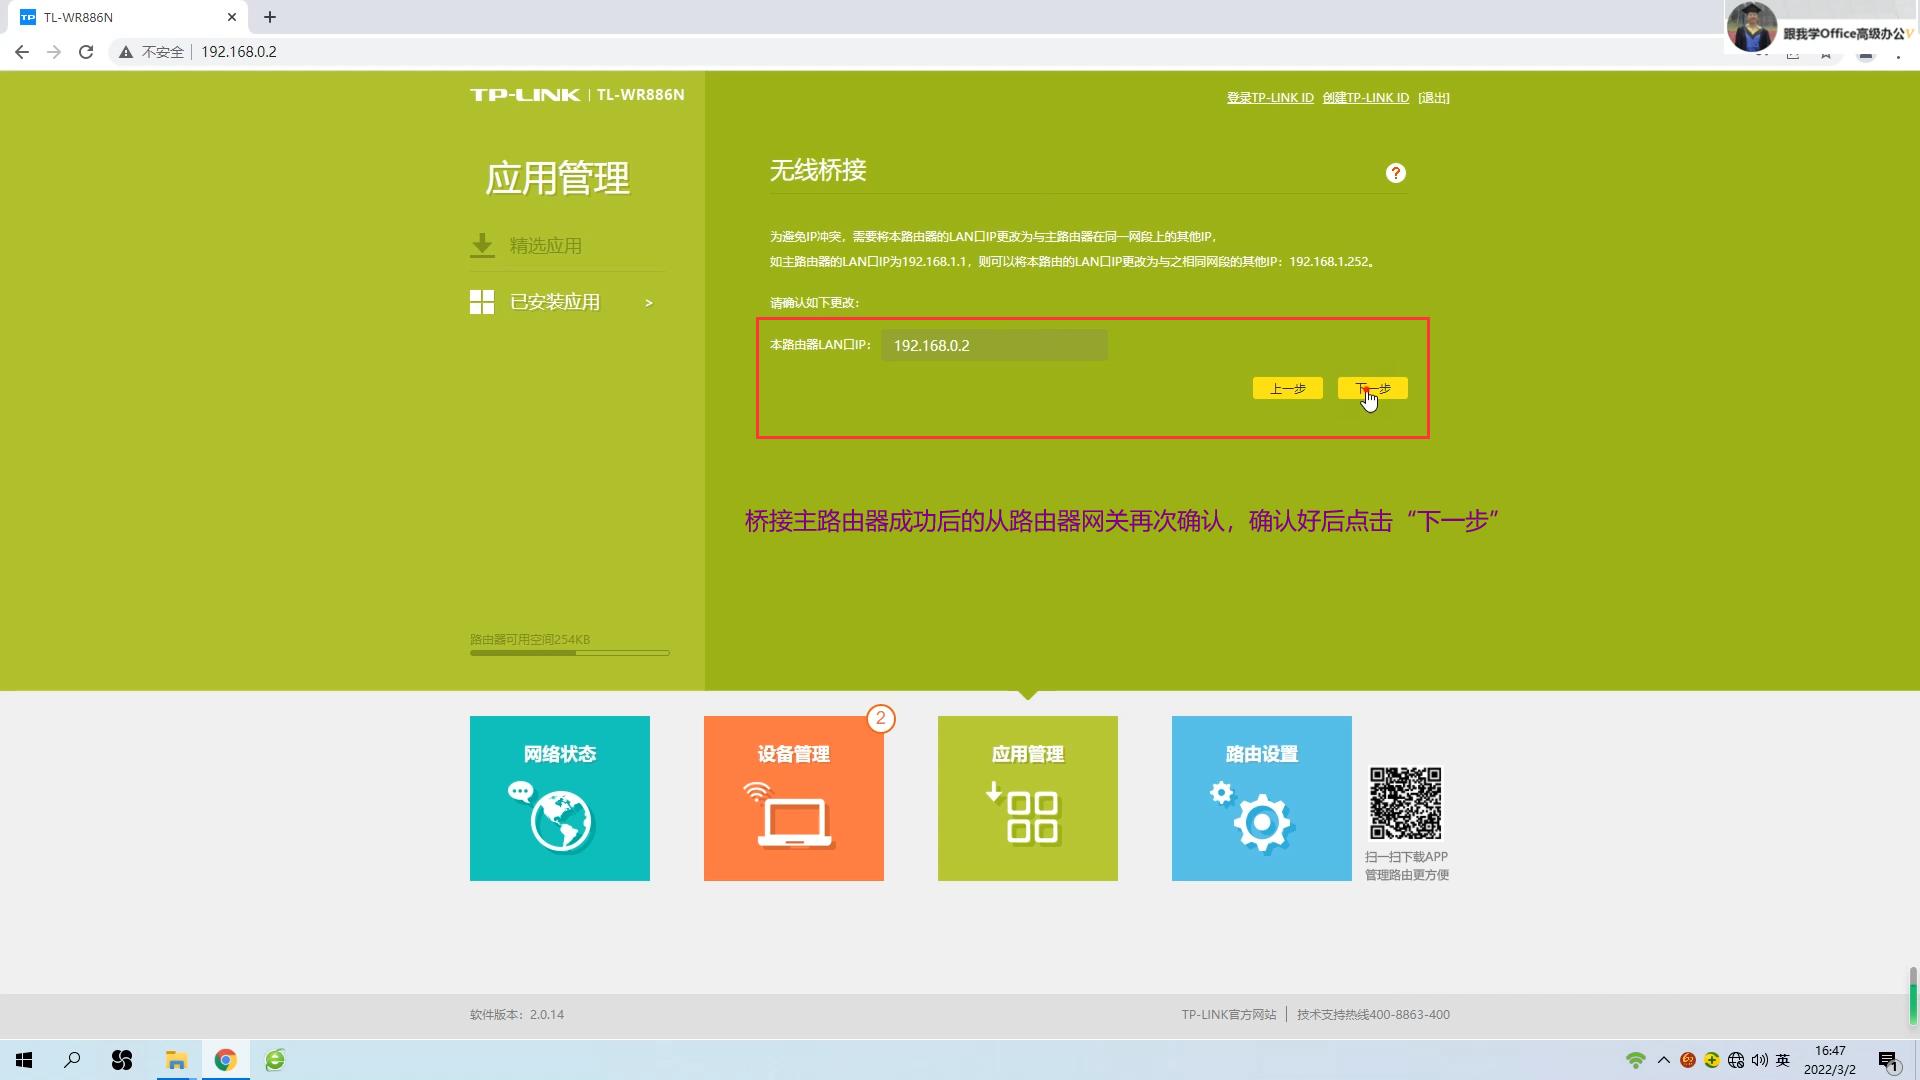
Task: Open Chrome from the Windows taskbar
Action: pyautogui.click(x=225, y=1059)
